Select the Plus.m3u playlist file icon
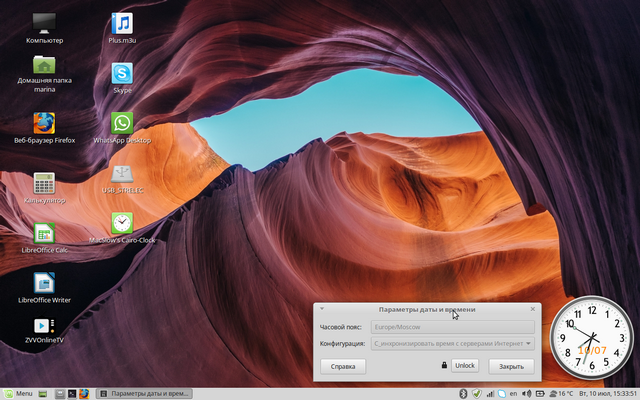This screenshot has width=640, height=400. (x=122, y=23)
